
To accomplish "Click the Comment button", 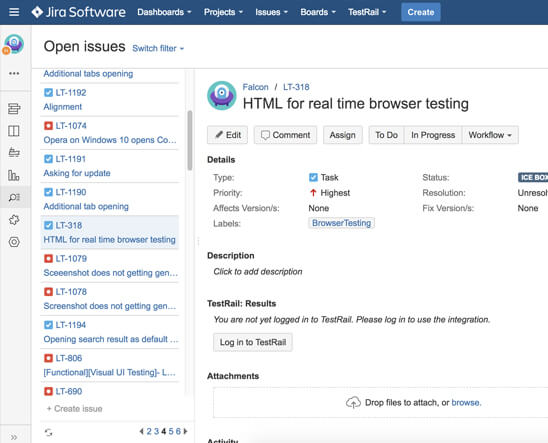I will [286, 135].
